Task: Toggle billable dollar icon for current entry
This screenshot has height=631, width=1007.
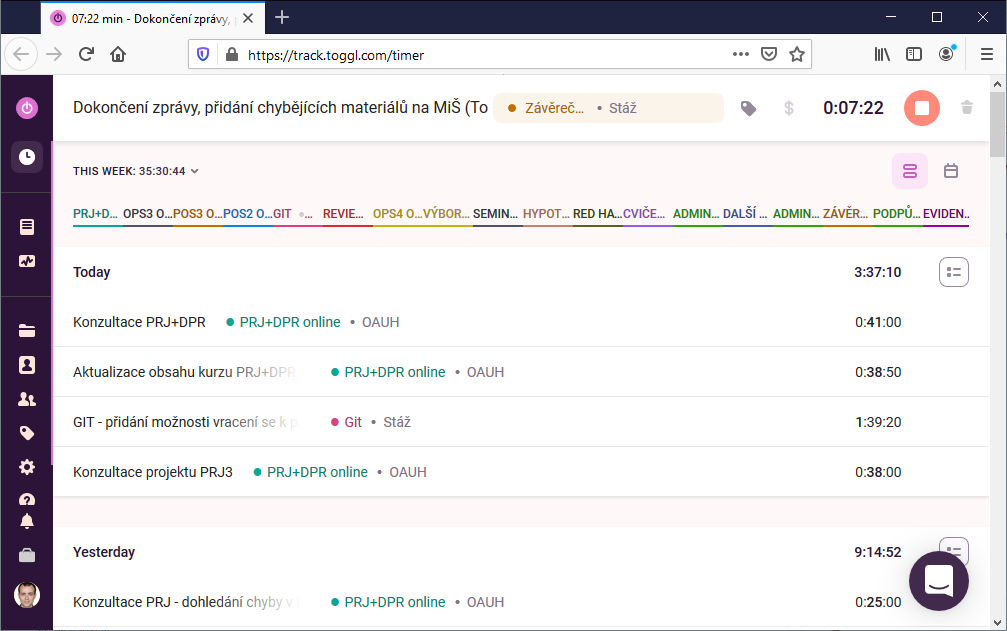Action: (788, 108)
